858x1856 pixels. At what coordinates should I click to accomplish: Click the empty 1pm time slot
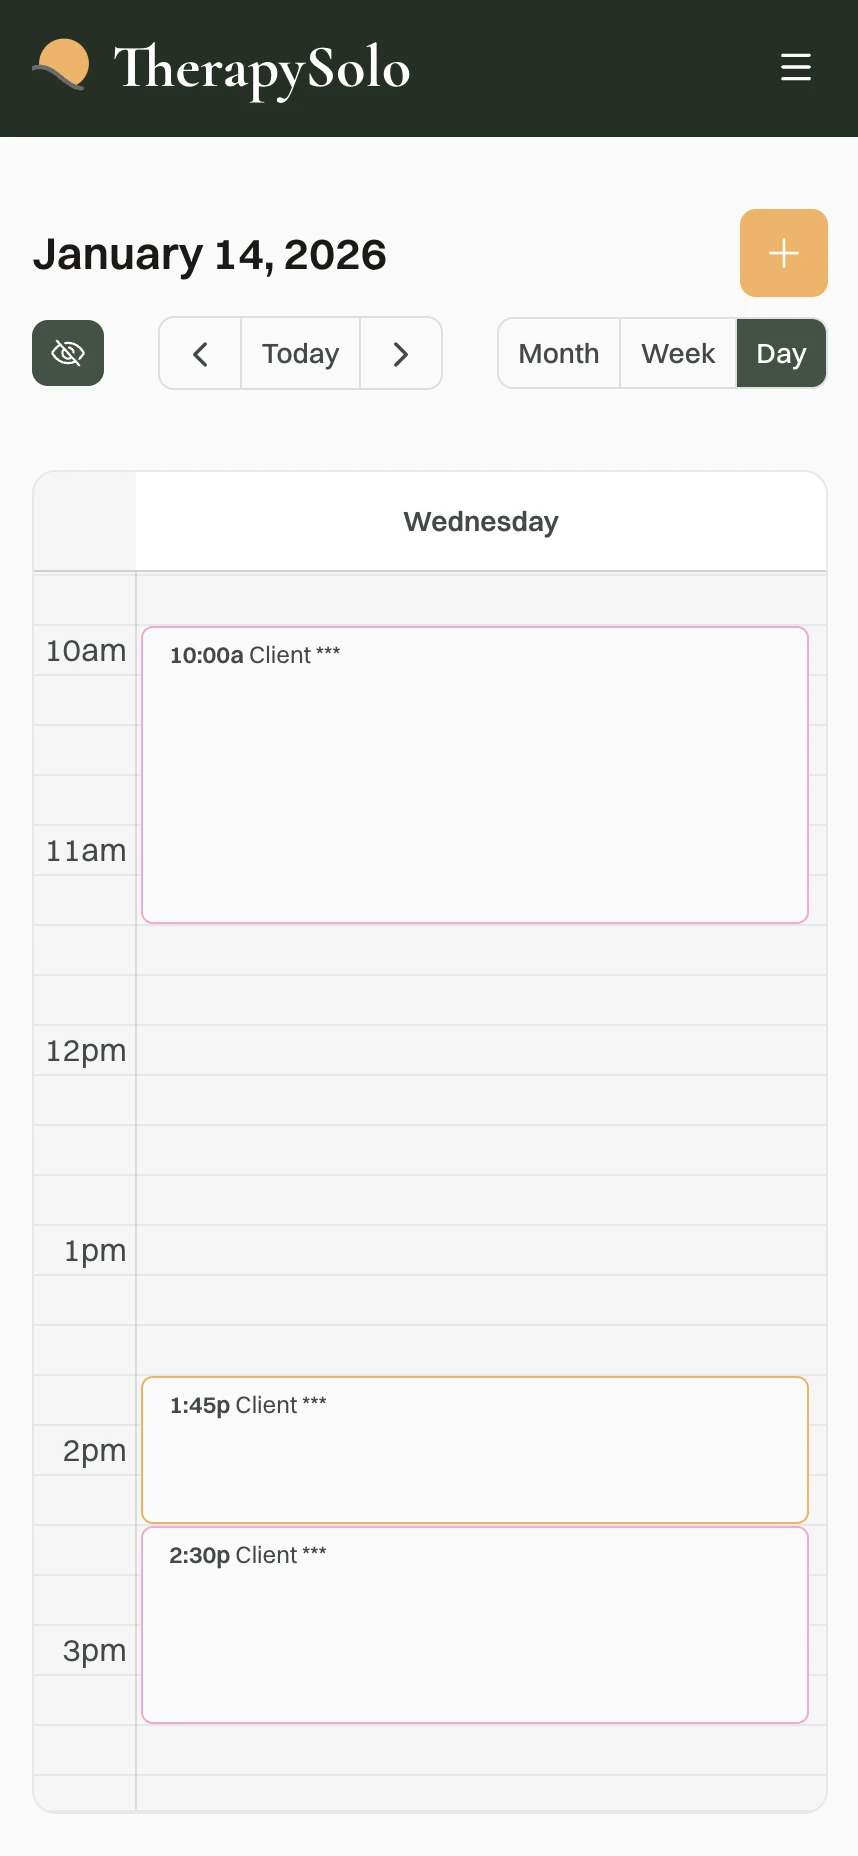click(480, 1250)
